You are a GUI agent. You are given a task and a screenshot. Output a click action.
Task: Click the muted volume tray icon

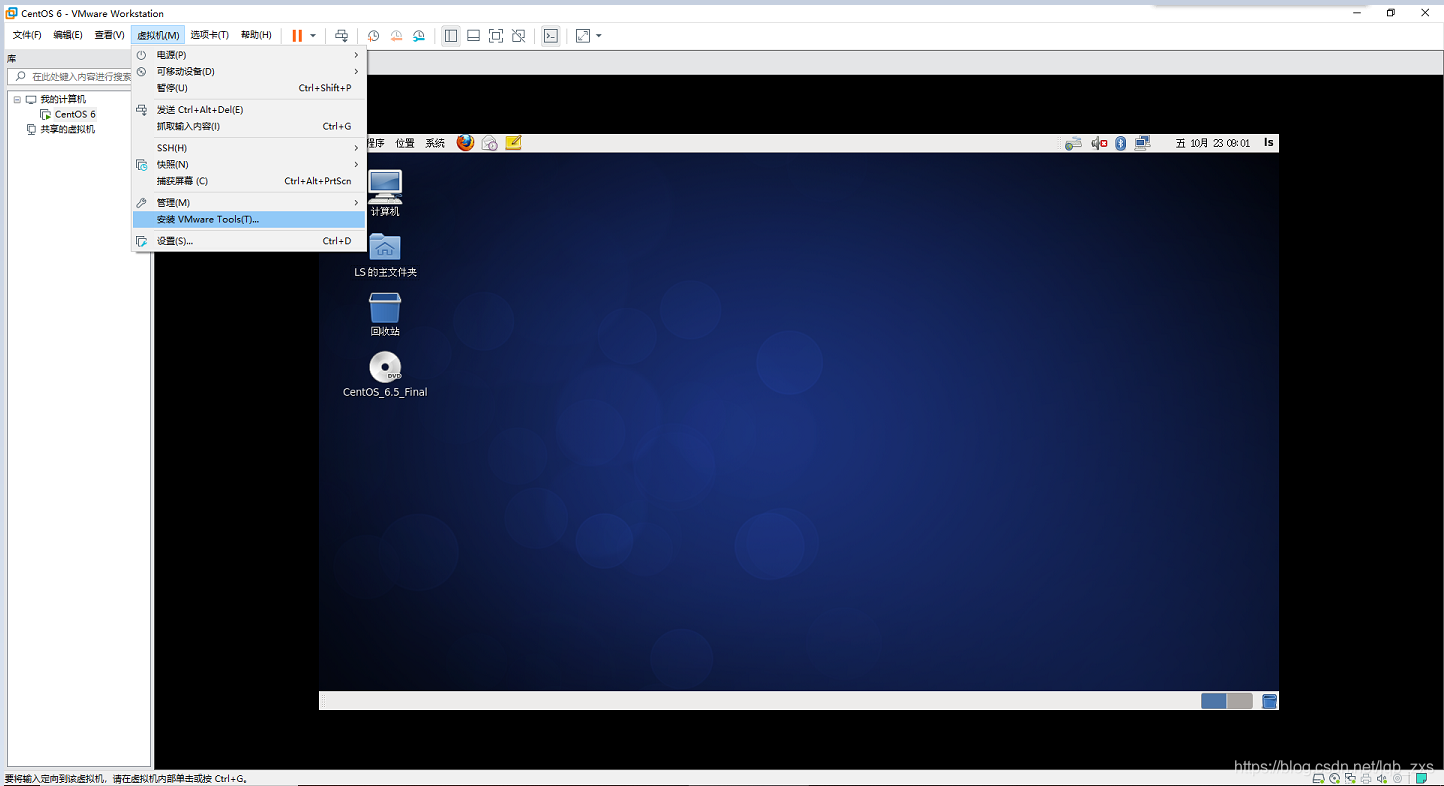click(x=1099, y=143)
